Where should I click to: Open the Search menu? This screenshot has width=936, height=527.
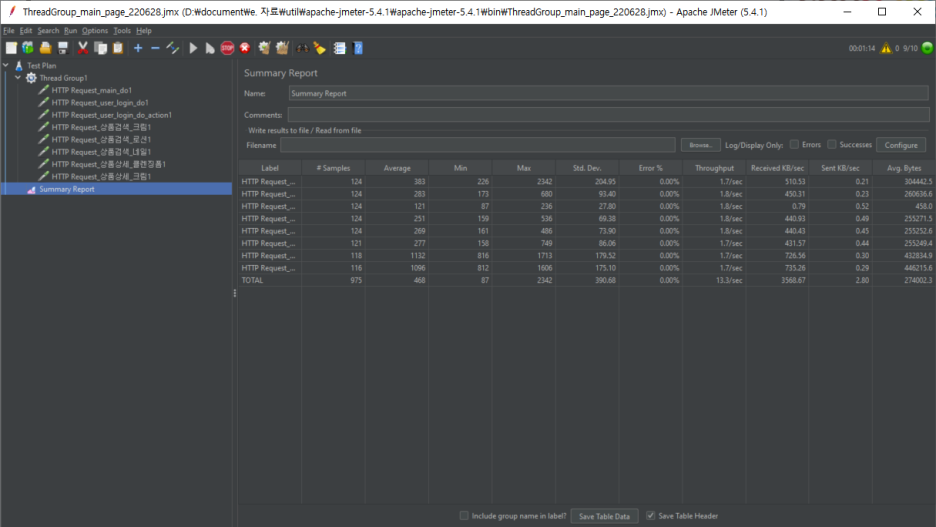48,30
